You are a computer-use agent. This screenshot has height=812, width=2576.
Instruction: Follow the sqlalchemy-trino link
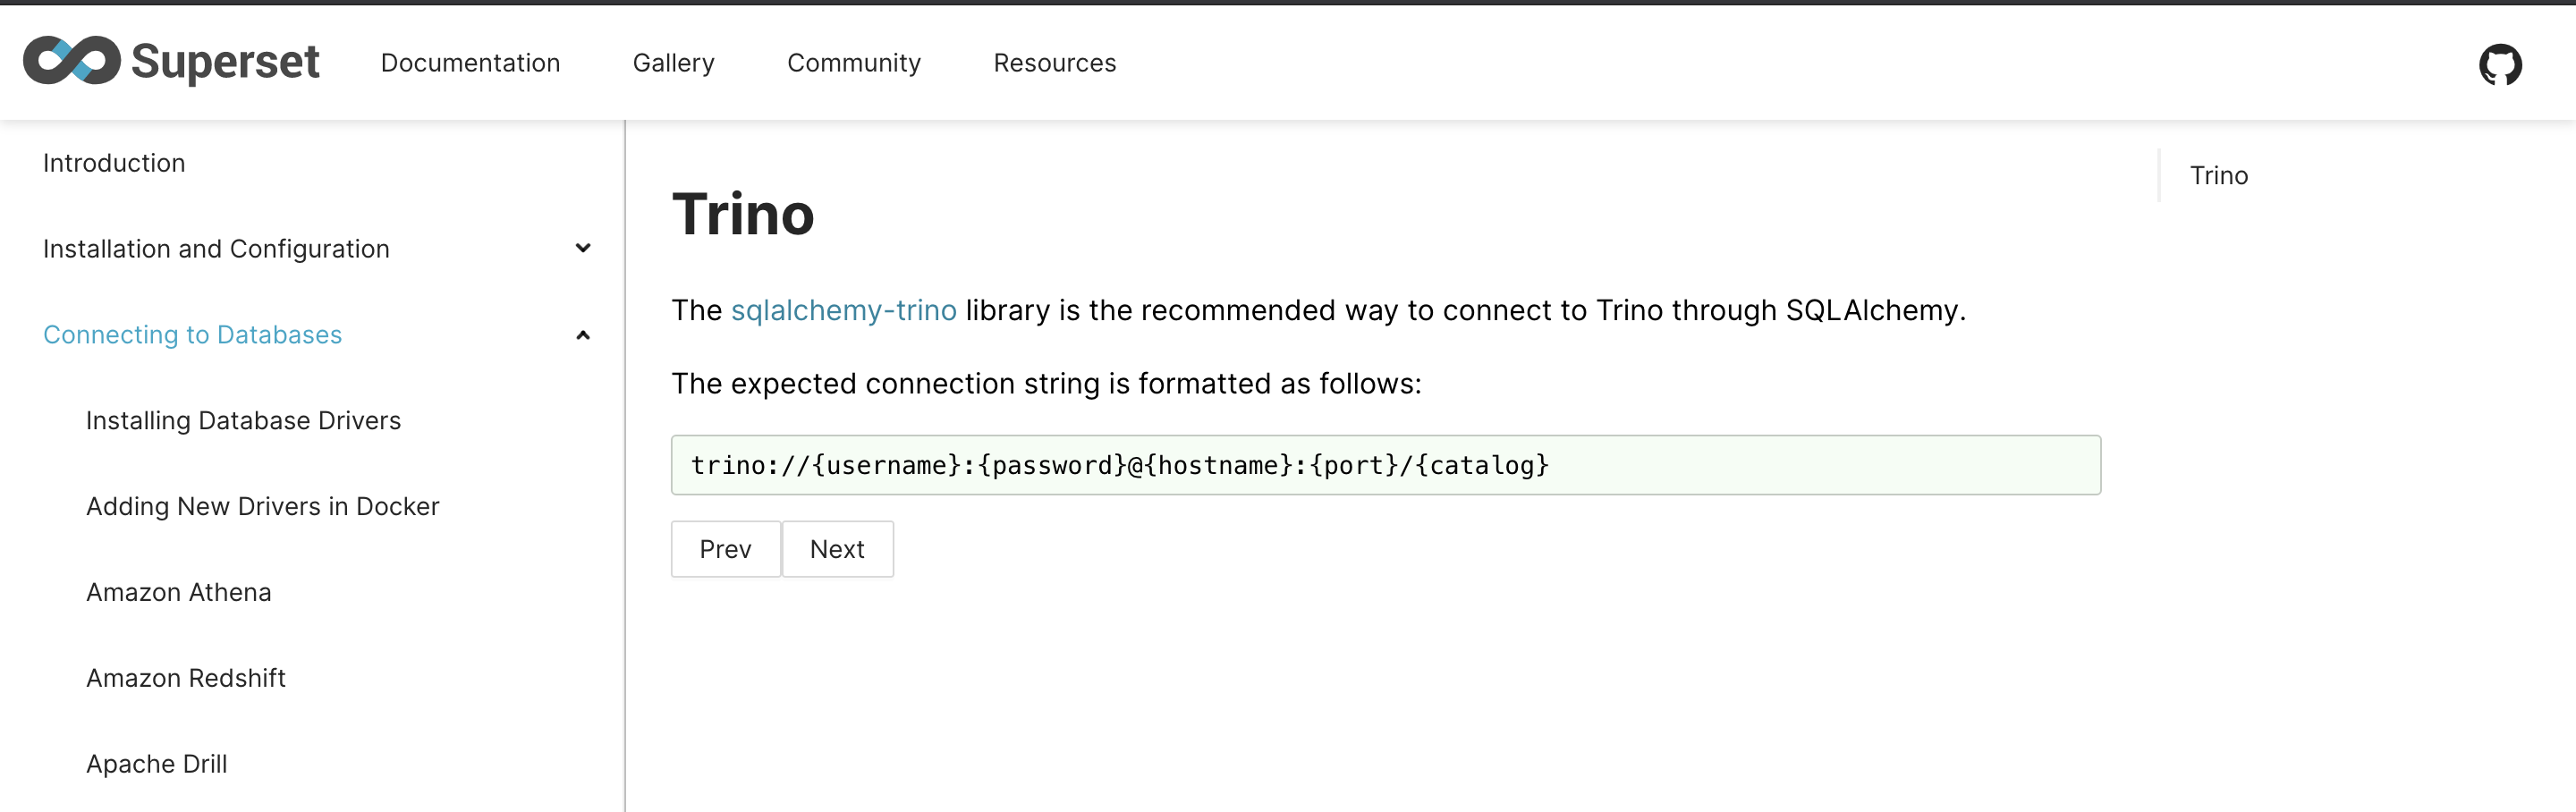[843, 310]
